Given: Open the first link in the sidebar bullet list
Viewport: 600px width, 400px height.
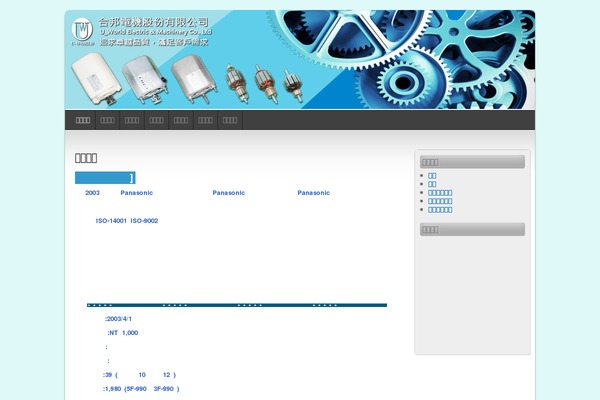Looking at the screenshot, I should [x=432, y=176].
